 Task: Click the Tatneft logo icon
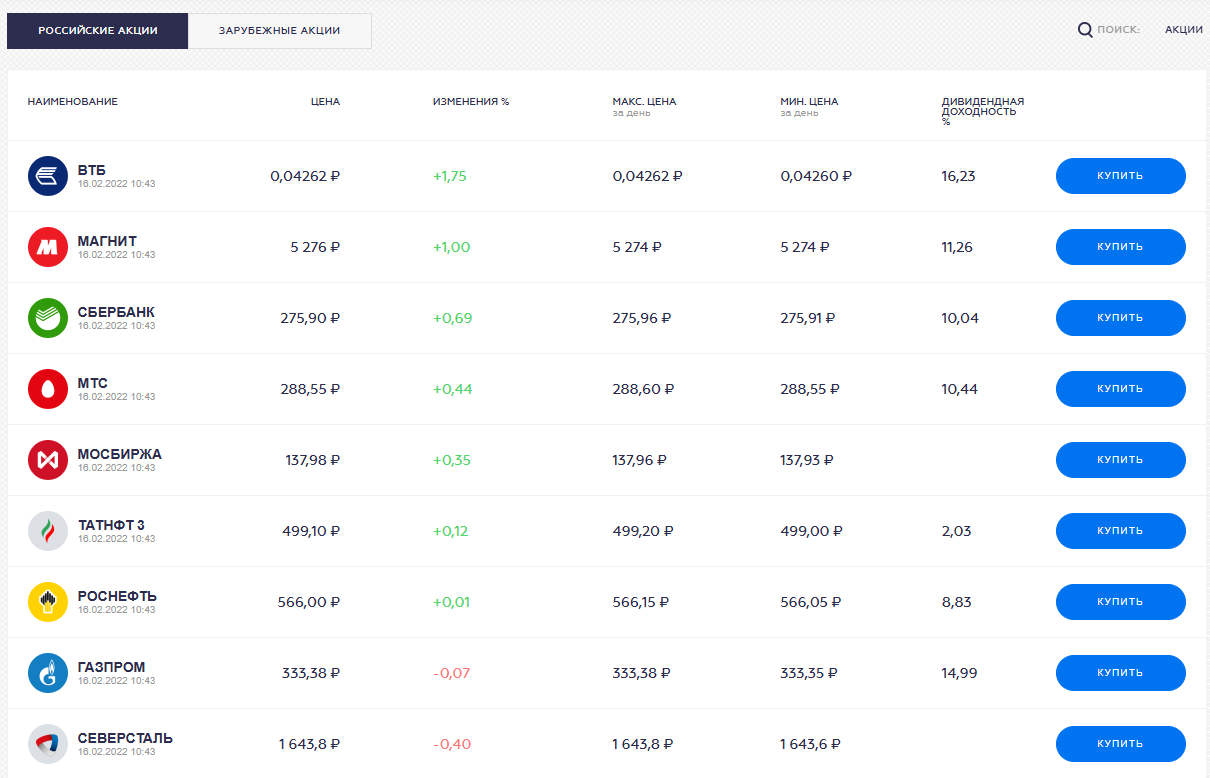(48, 531)
